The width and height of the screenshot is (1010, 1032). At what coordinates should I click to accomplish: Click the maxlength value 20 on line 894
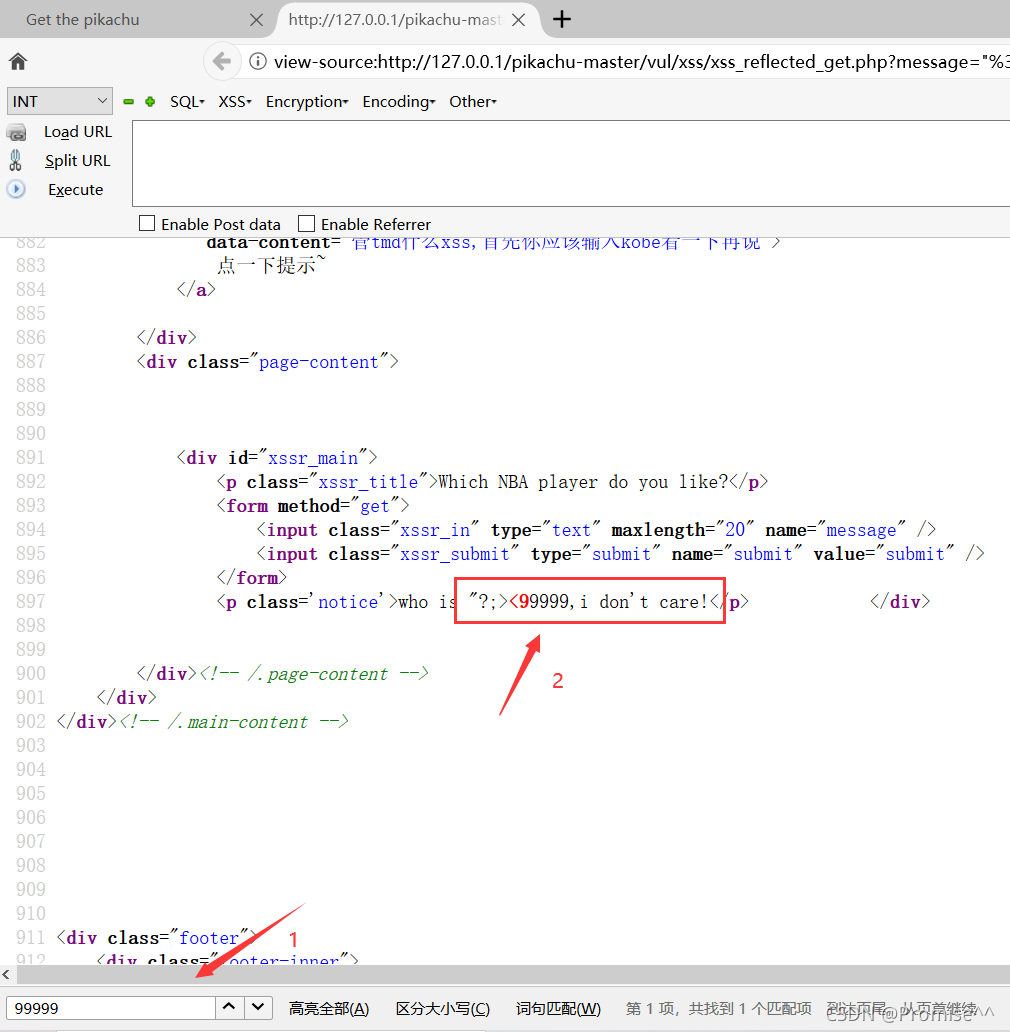tap(735, 530)
